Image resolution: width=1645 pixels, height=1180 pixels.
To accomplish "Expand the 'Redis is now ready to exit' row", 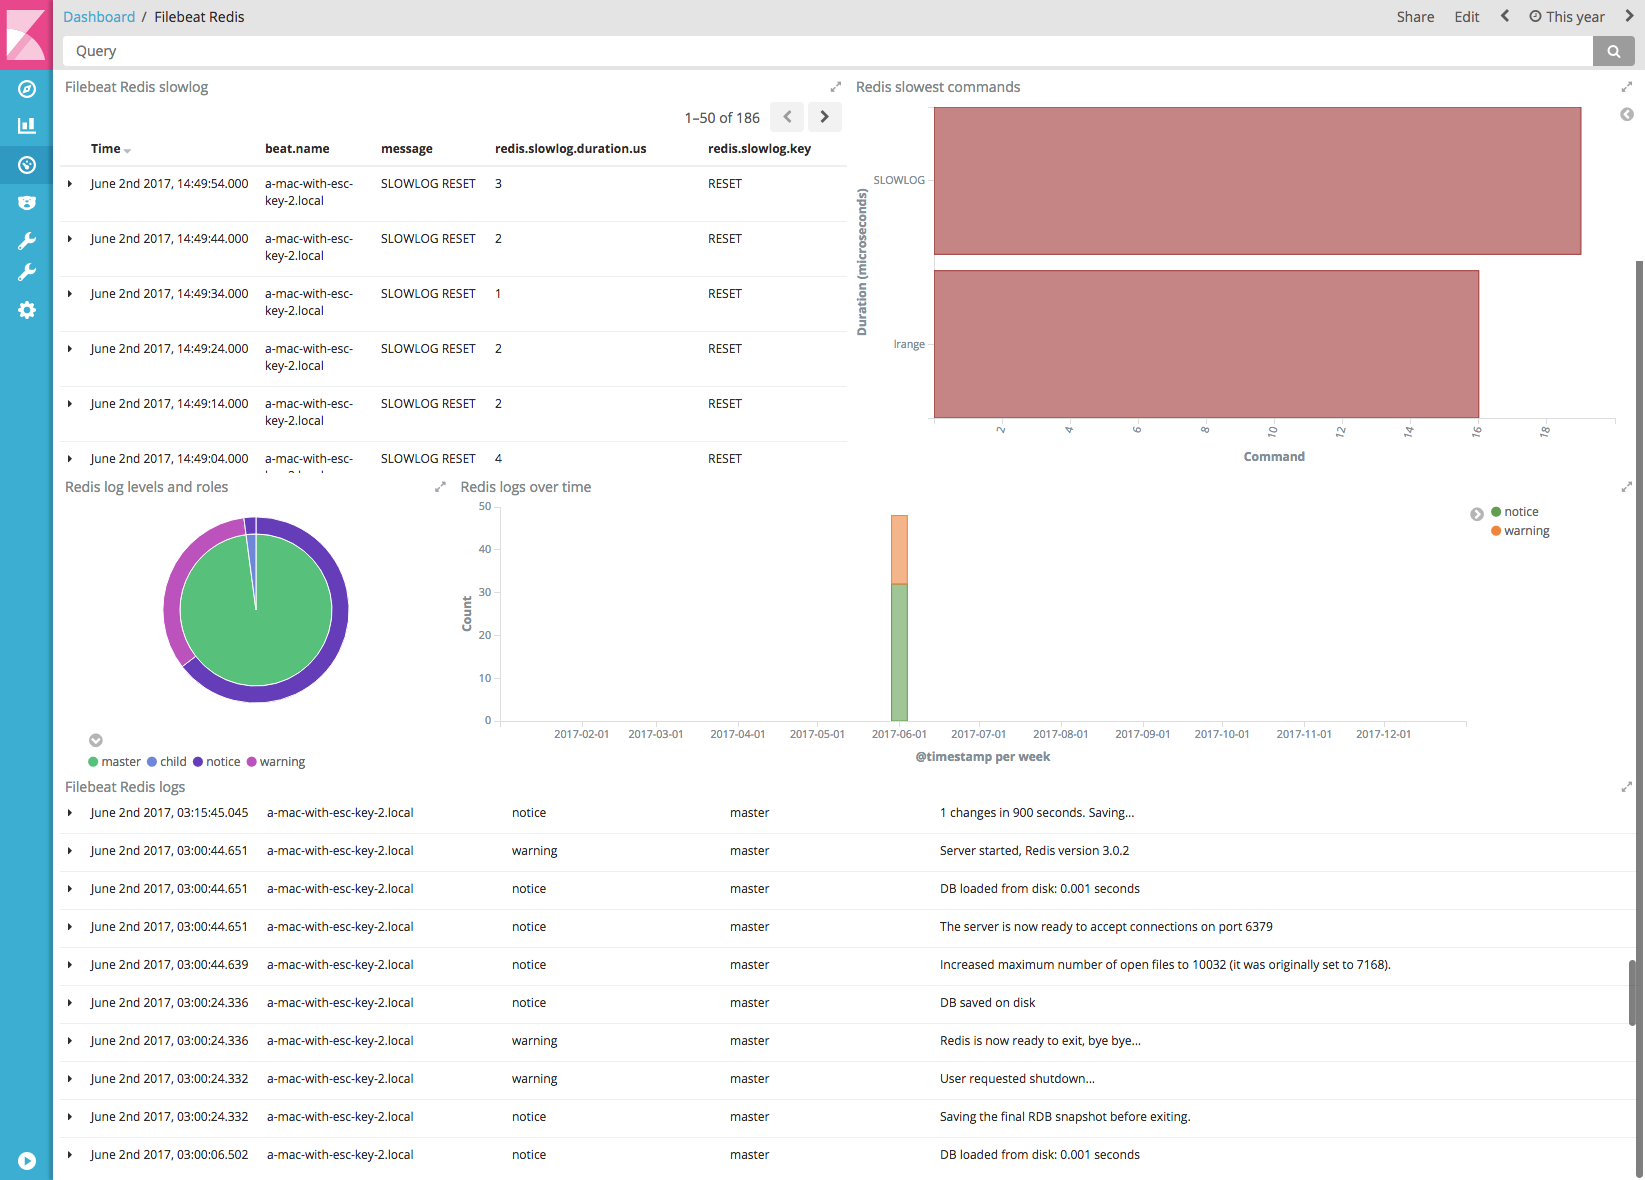I will point(70,1041).
